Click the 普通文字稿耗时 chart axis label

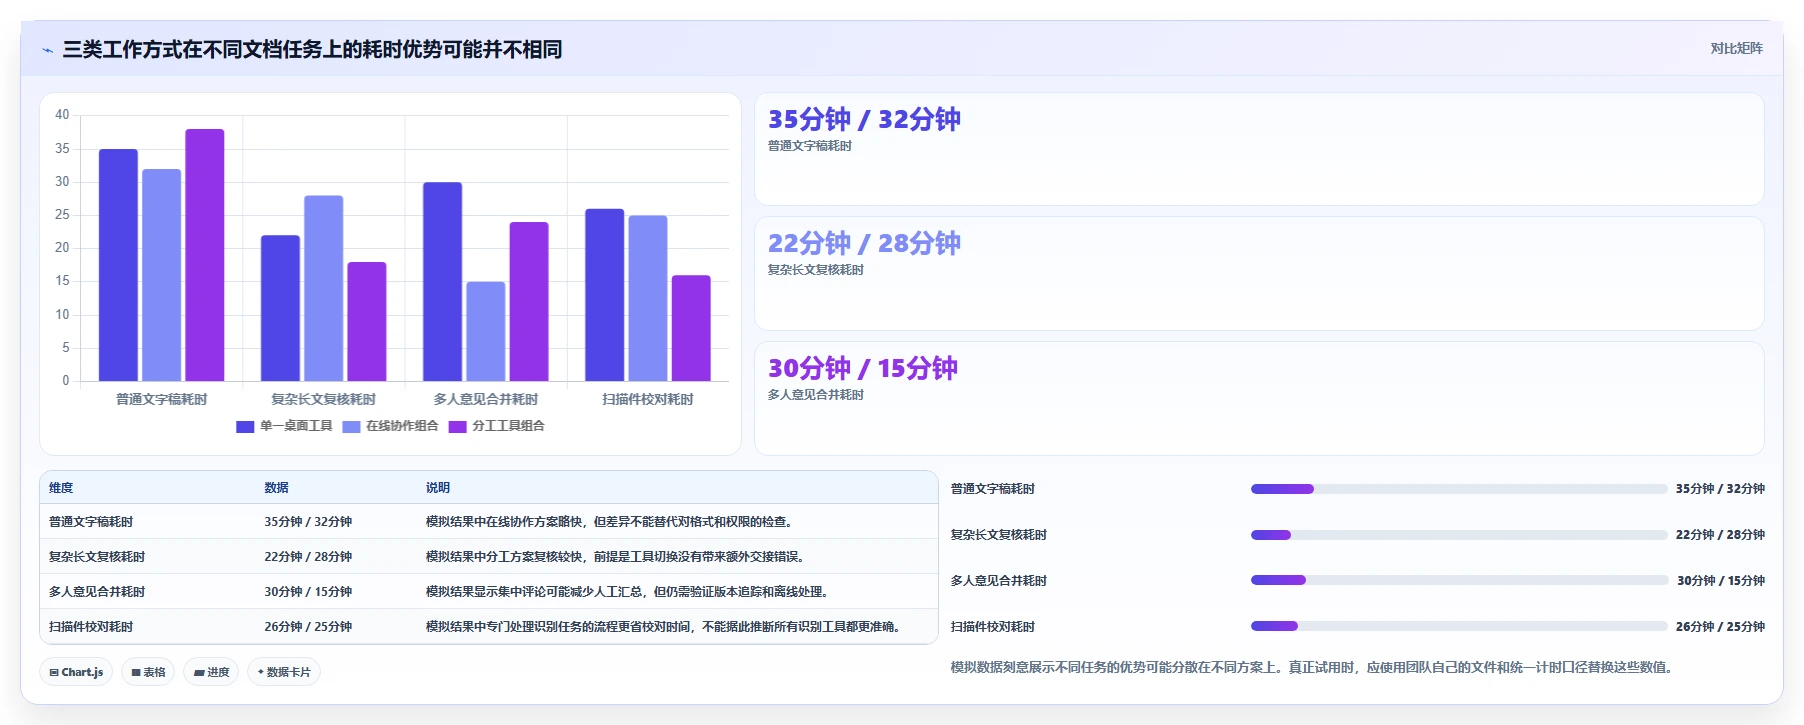click(161, 399)
